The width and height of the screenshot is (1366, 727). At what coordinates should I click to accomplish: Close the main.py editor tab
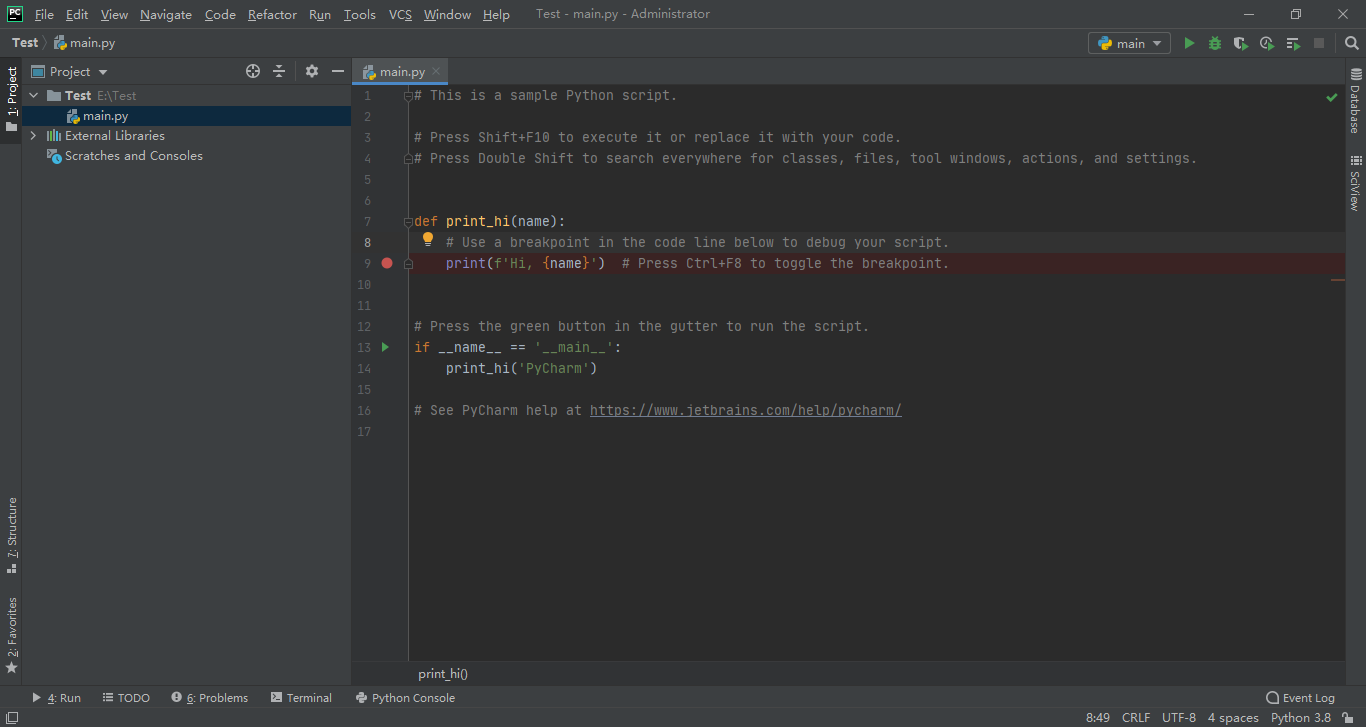[x=436, y=71]
